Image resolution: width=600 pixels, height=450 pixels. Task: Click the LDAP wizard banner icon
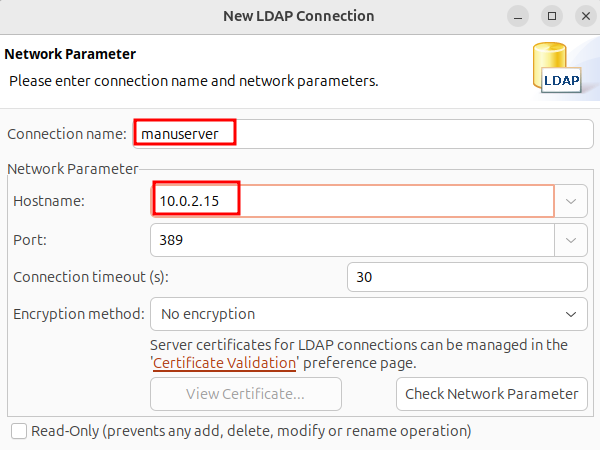pos(559,68)
